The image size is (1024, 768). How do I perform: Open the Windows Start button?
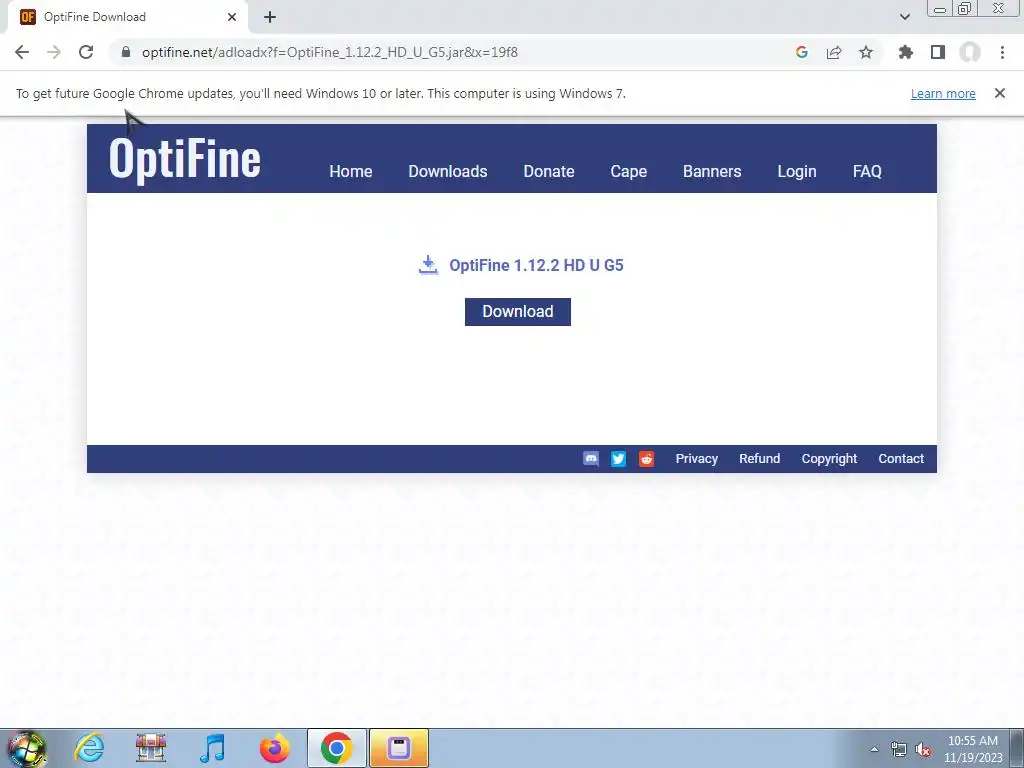pyautogui.click(x=27, y=748)
